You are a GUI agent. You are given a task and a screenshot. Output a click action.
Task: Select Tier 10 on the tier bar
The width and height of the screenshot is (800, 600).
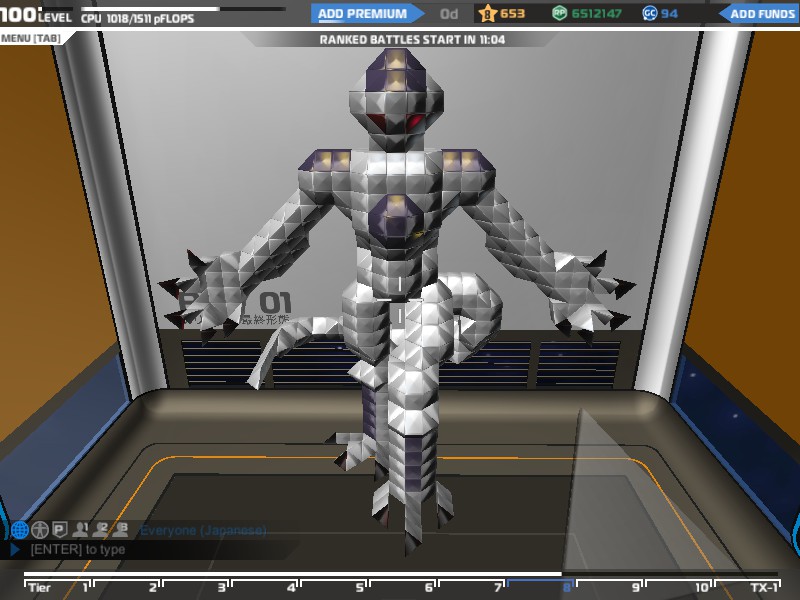tap(679, 587)
